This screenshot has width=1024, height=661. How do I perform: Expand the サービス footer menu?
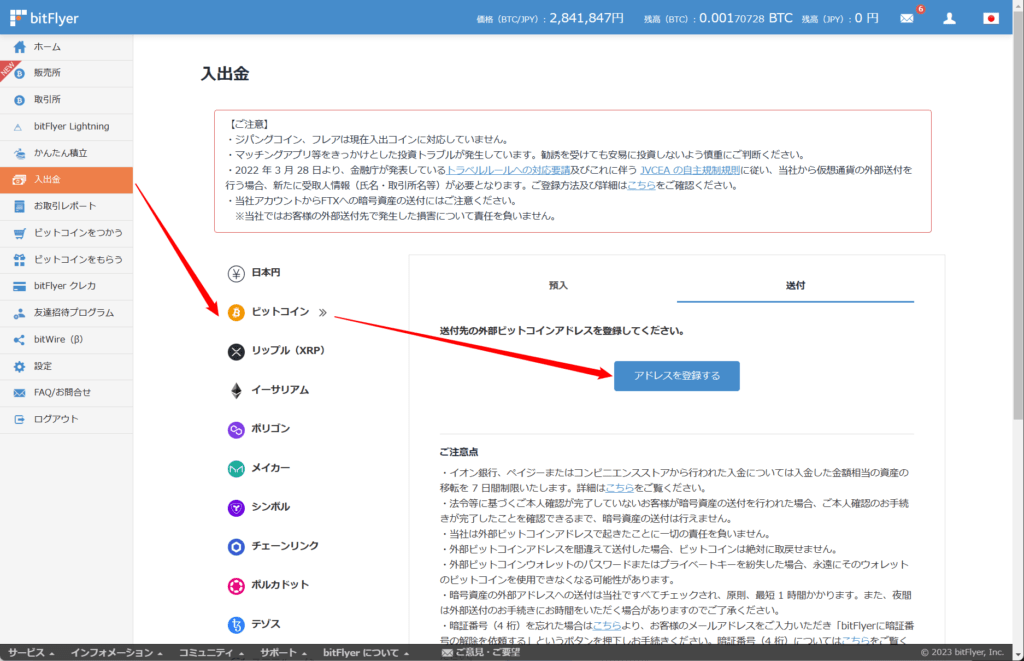[x=31, y=653]
